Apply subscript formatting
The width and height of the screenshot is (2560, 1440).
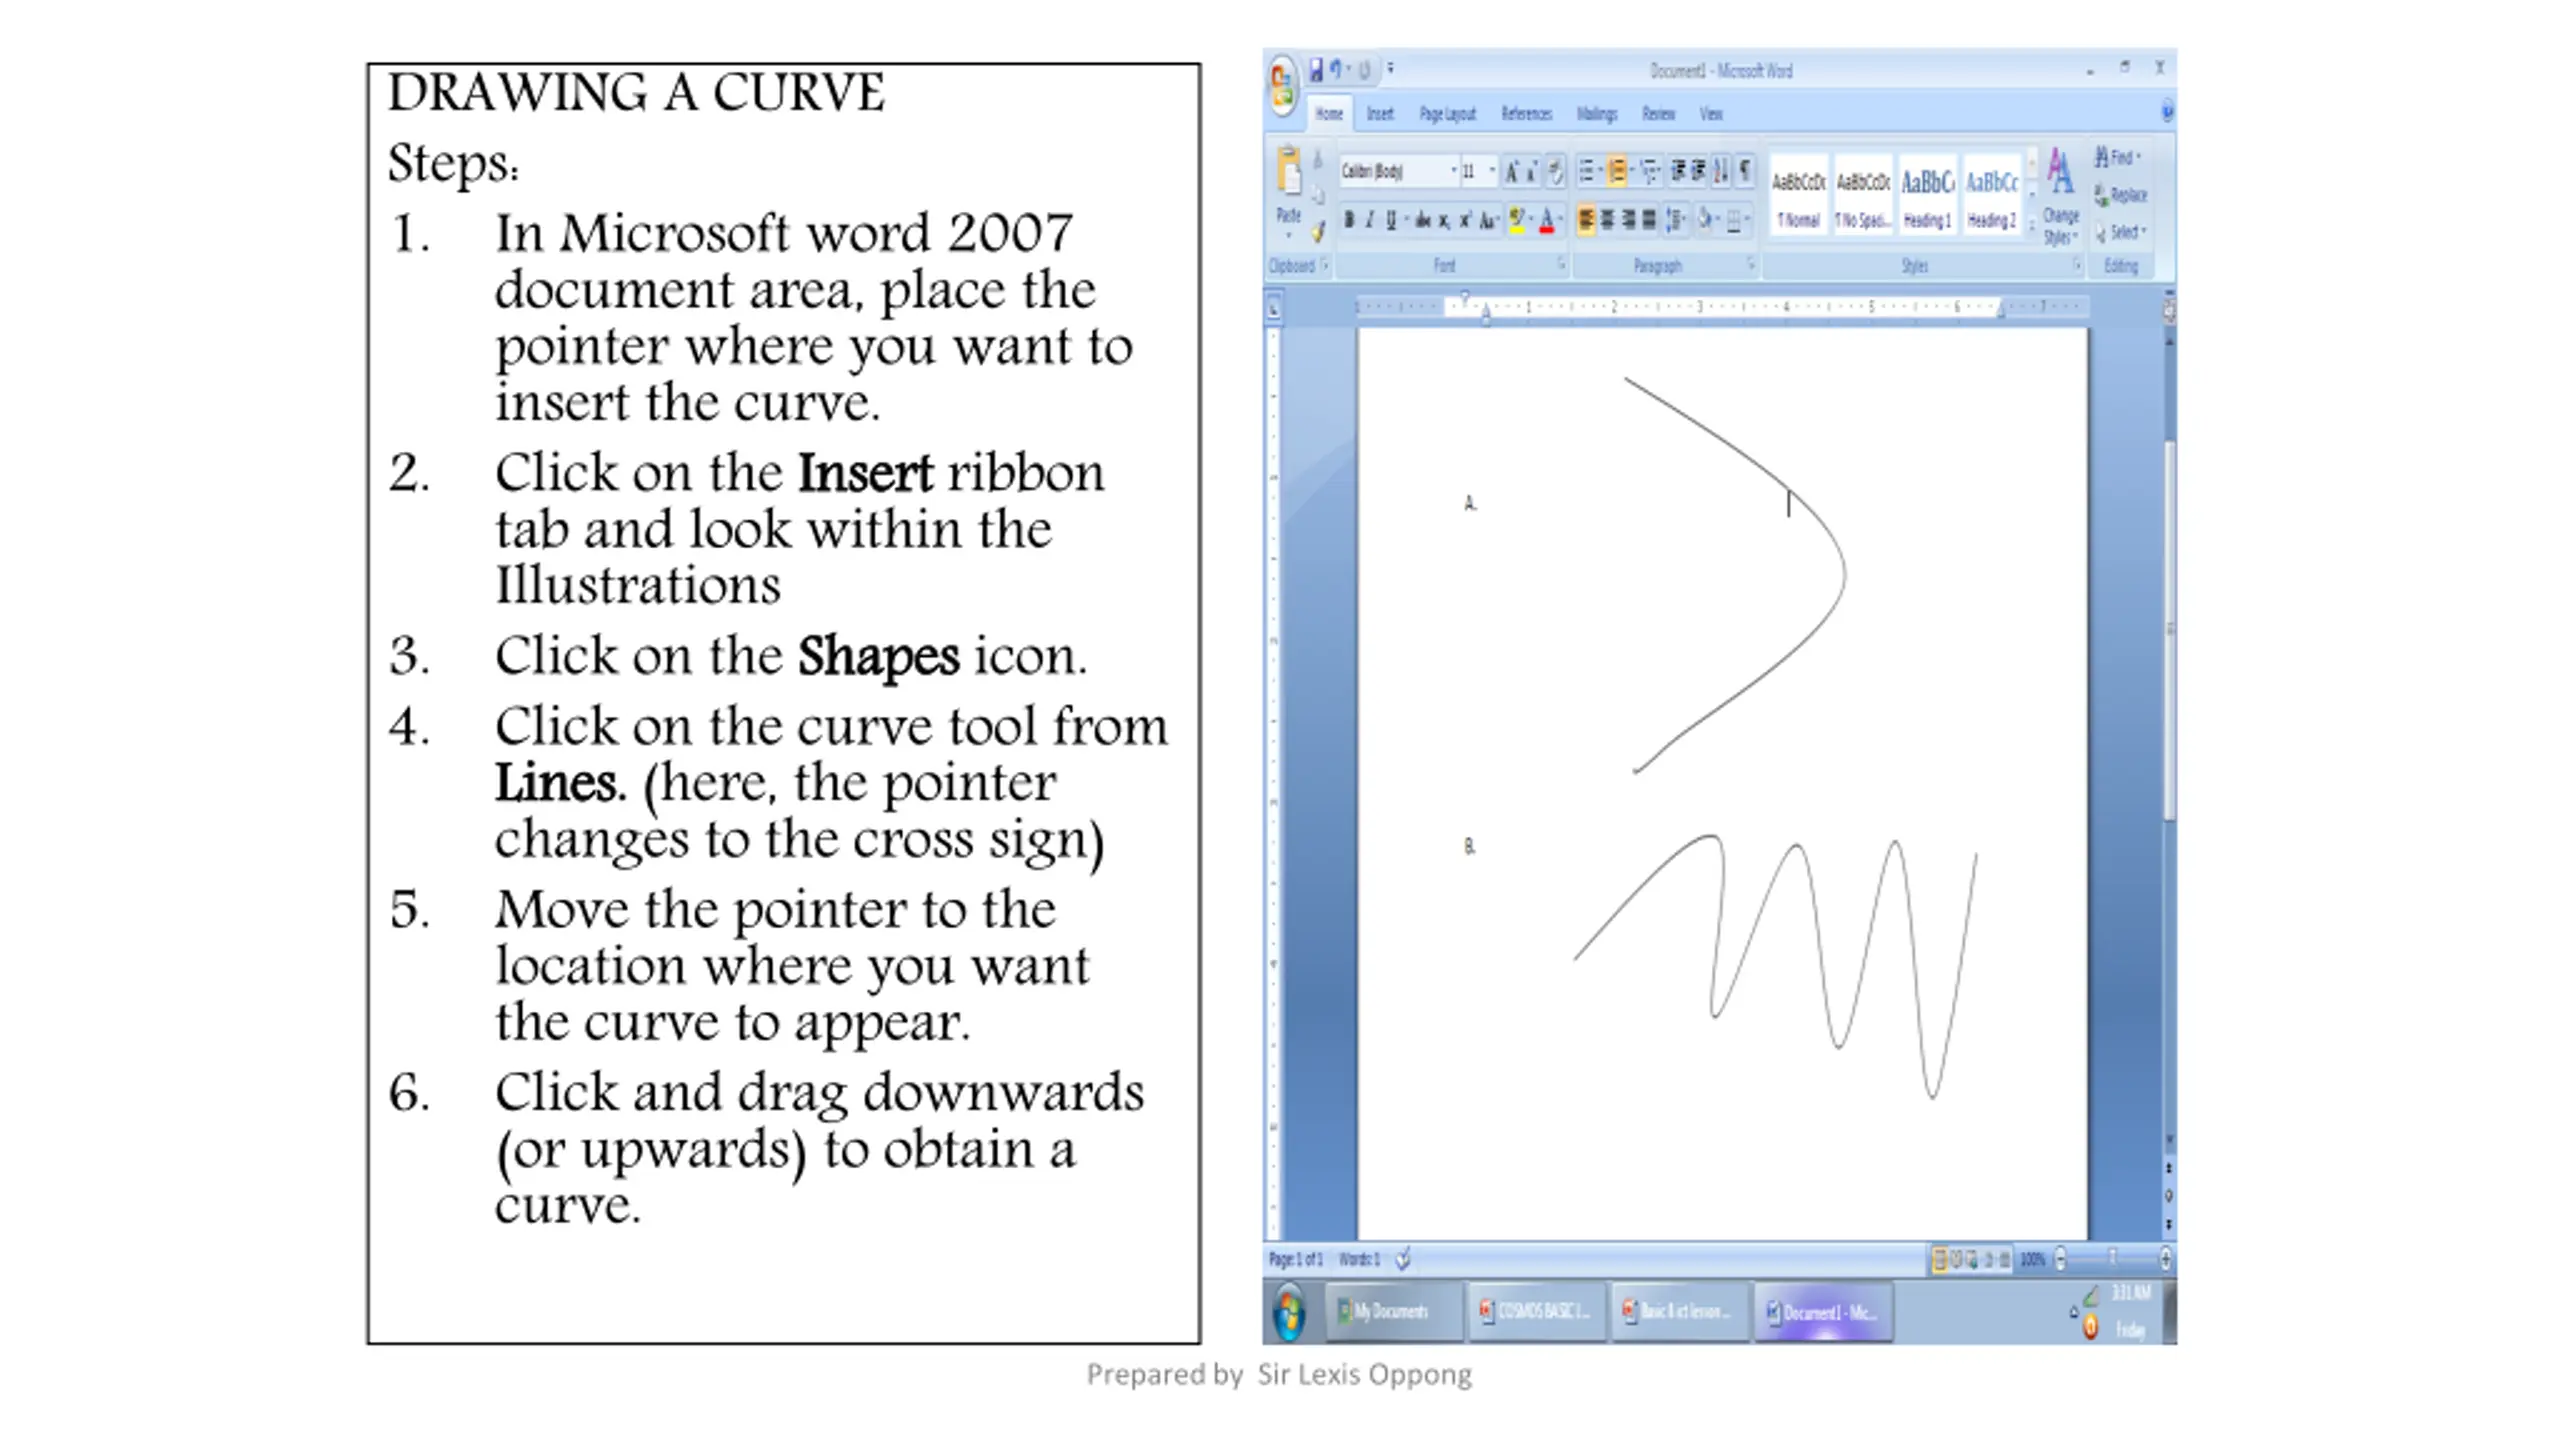(x=1445, y=221)
